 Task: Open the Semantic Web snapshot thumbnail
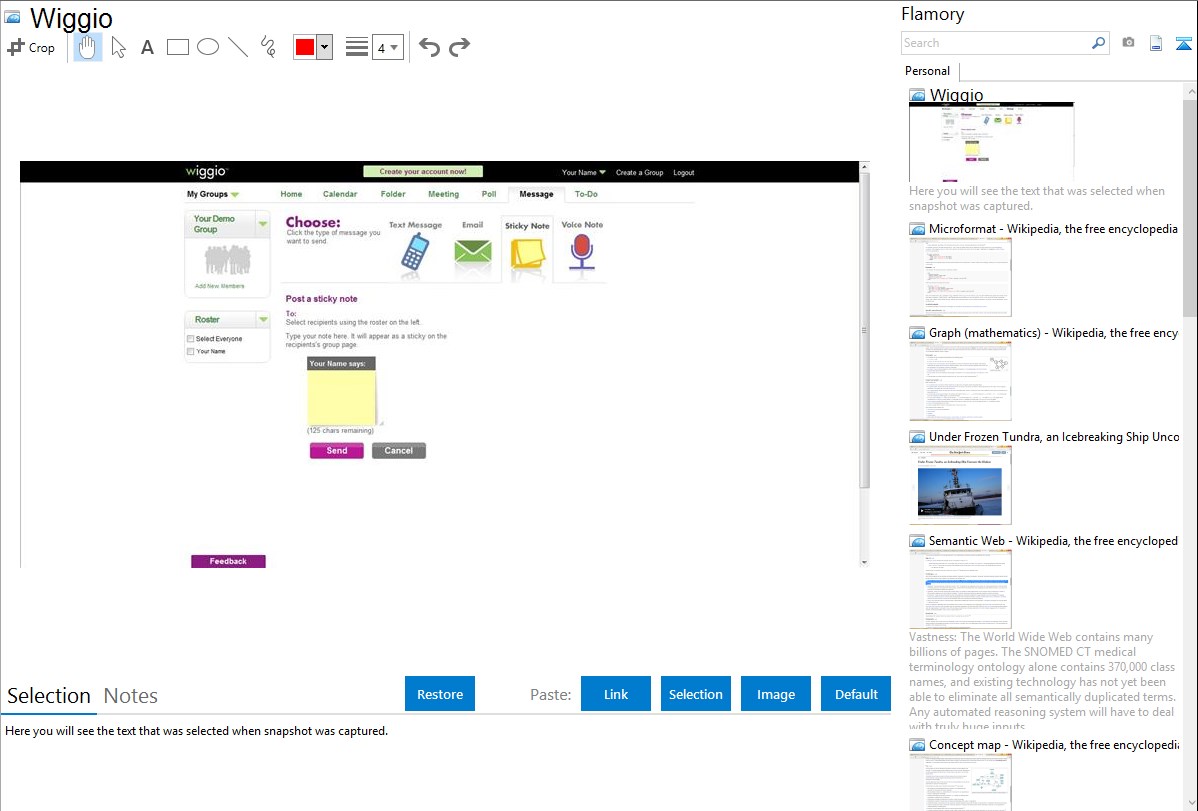click(960, 589)
